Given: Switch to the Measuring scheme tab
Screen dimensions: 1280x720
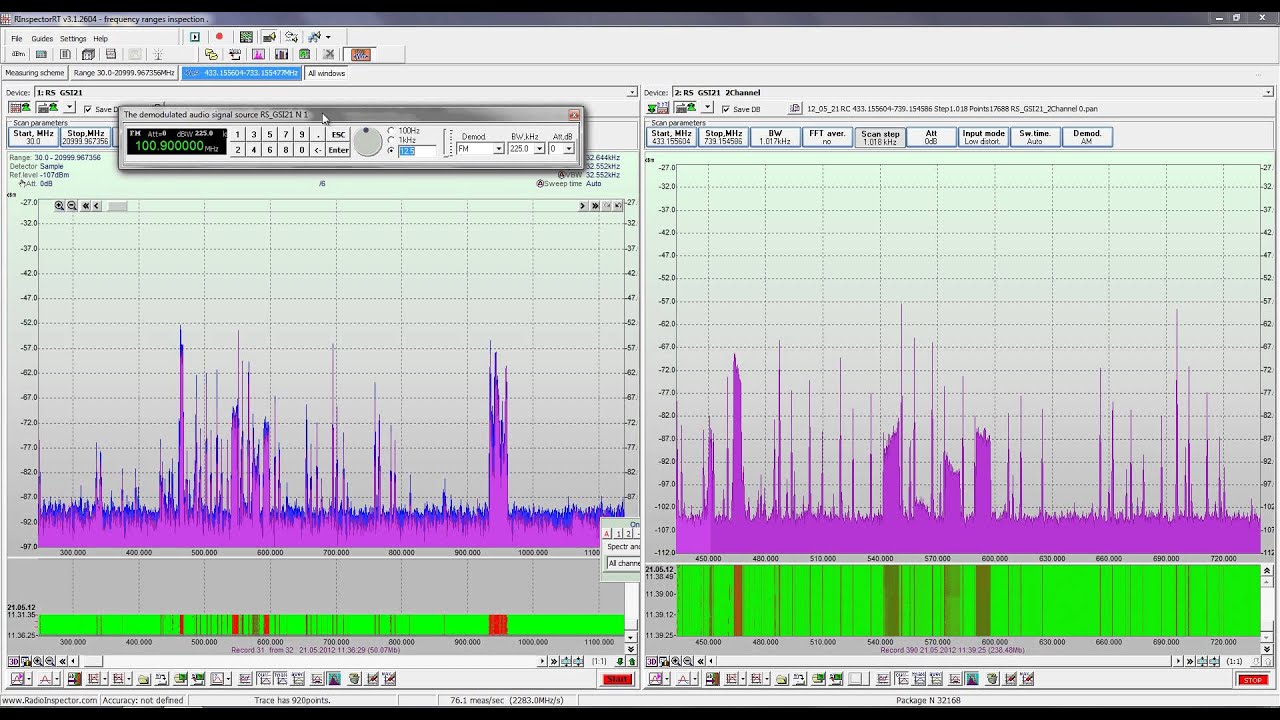Looking at the screenshot, I should (35, 73).
